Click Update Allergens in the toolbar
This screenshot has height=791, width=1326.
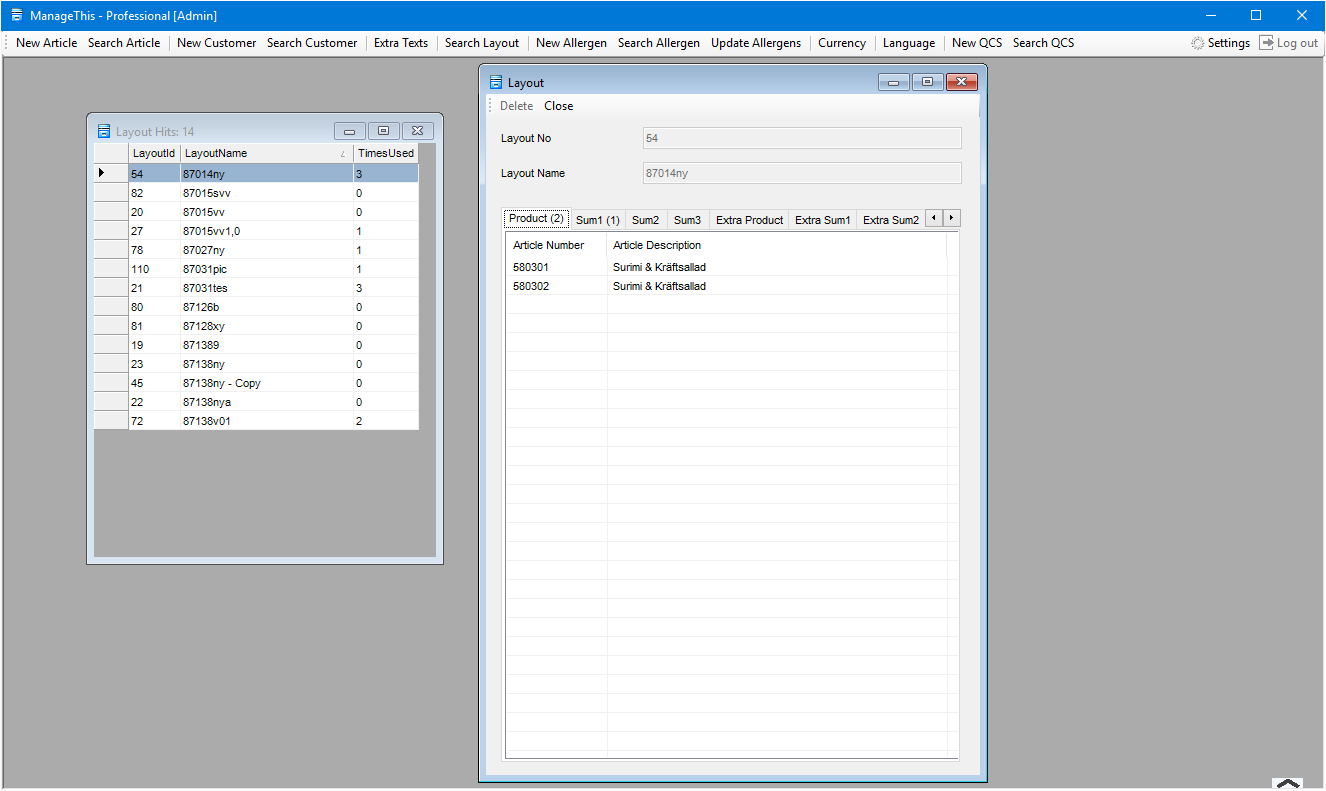coord(756,43)
